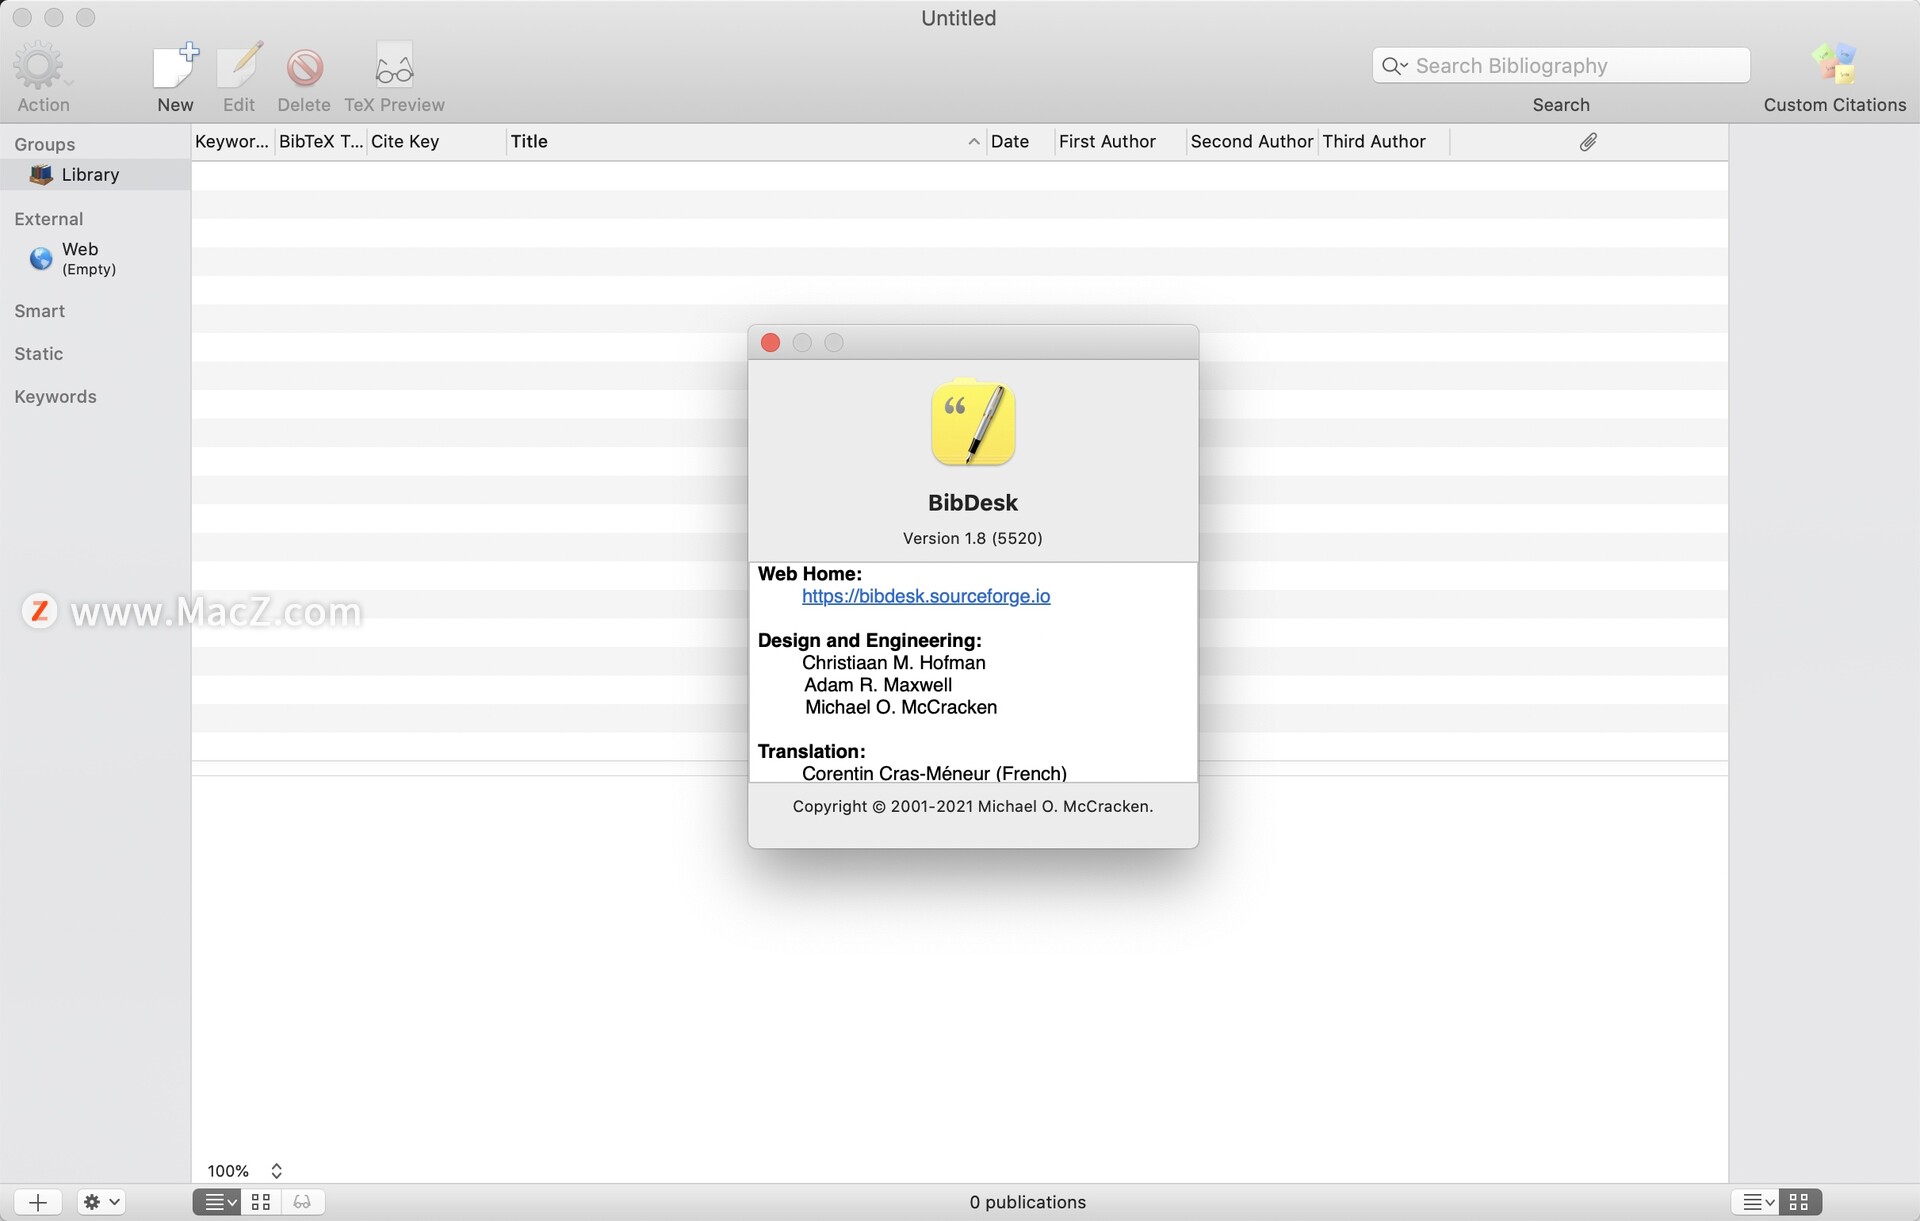The width and height of the screenshot is (1920, 1221).
Task: Sort by First Author column
Action: (x=1120, y=142)
